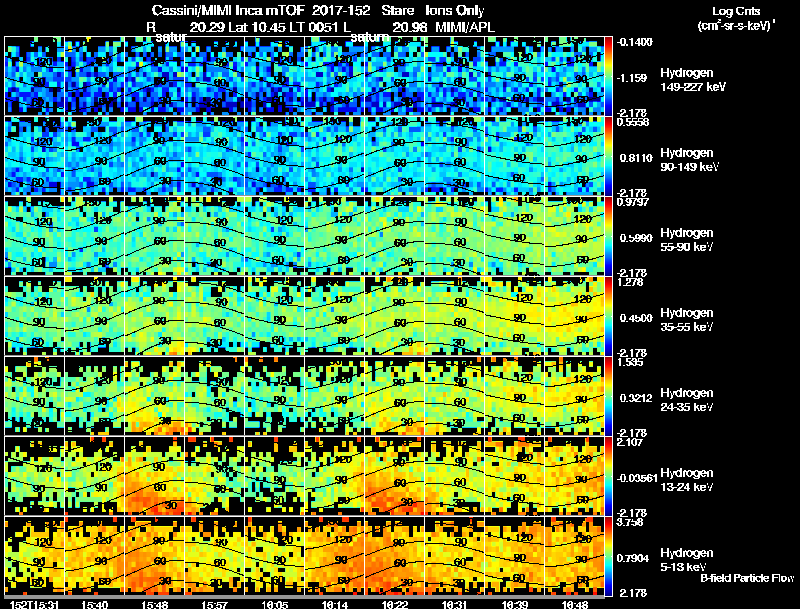
Task: Click the 'B-field Particle Flow' caption
Action: click(747, 578)
